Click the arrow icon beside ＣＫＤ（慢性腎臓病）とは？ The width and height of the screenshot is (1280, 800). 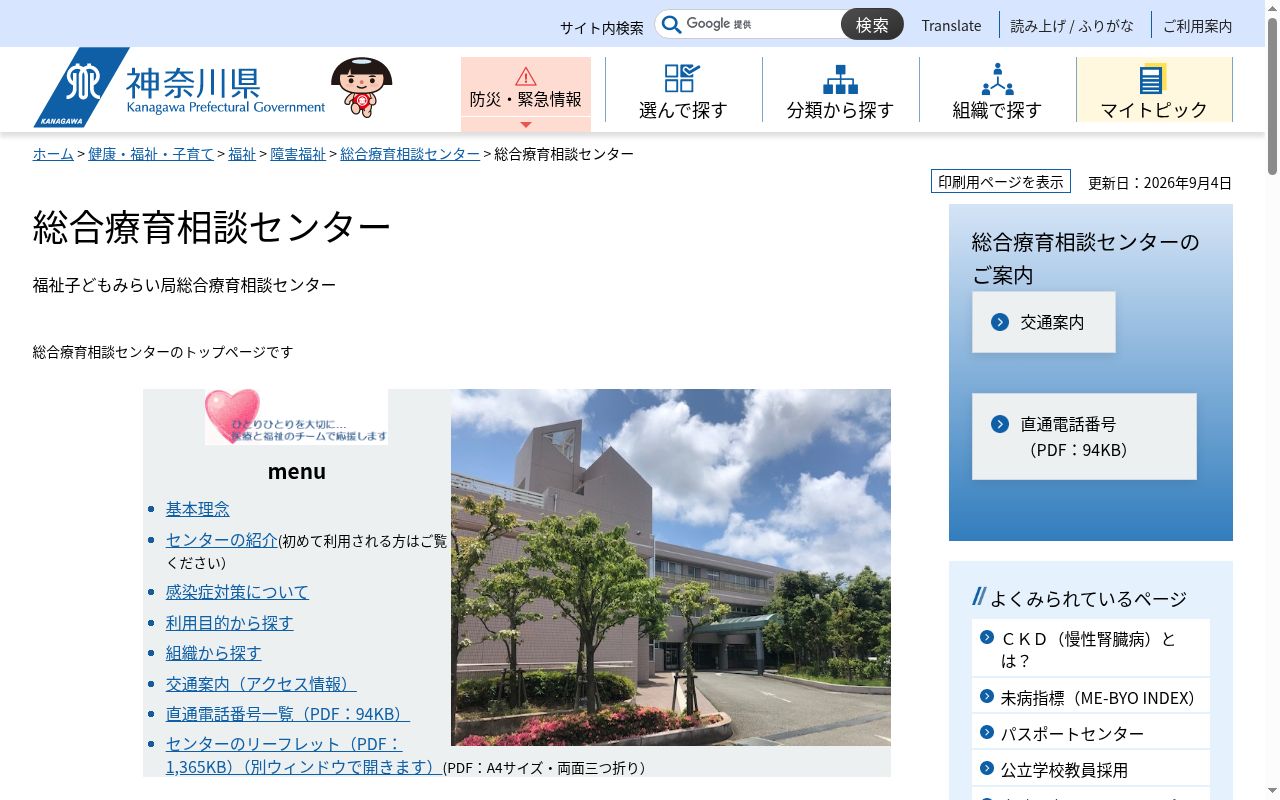987,637
